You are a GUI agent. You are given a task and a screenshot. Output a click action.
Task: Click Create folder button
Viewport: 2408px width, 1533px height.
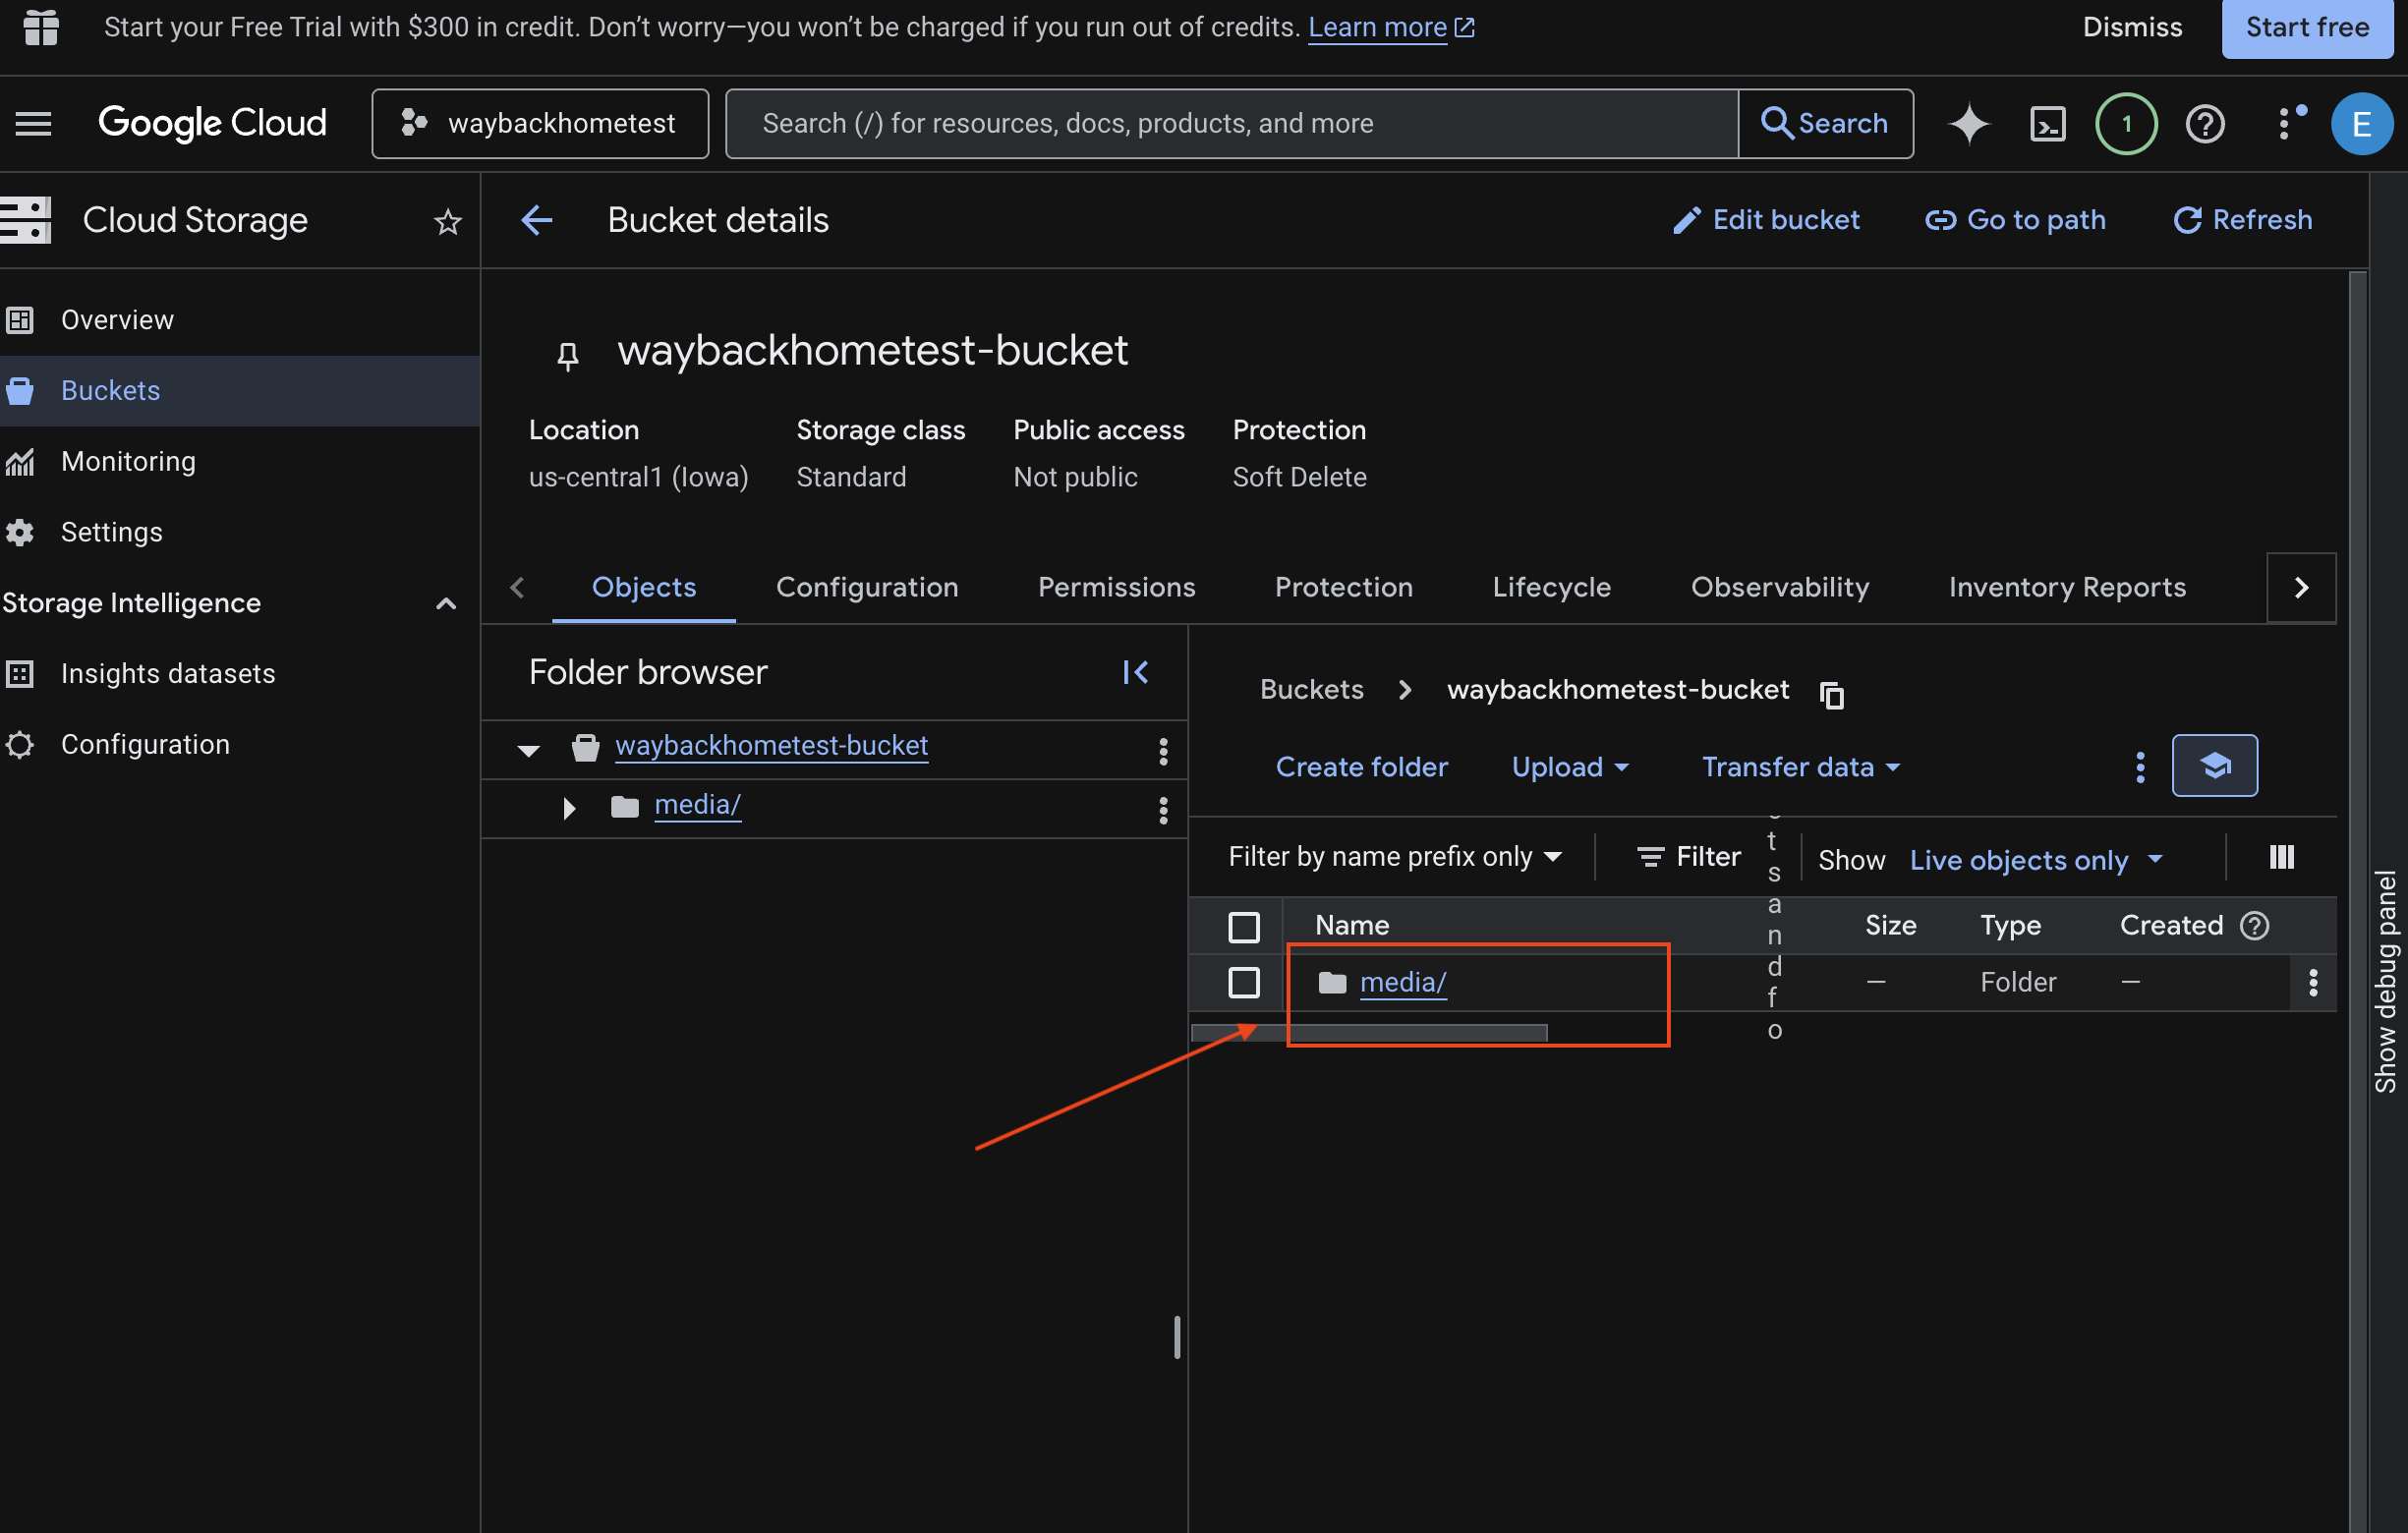click(x=1361, y=767)
